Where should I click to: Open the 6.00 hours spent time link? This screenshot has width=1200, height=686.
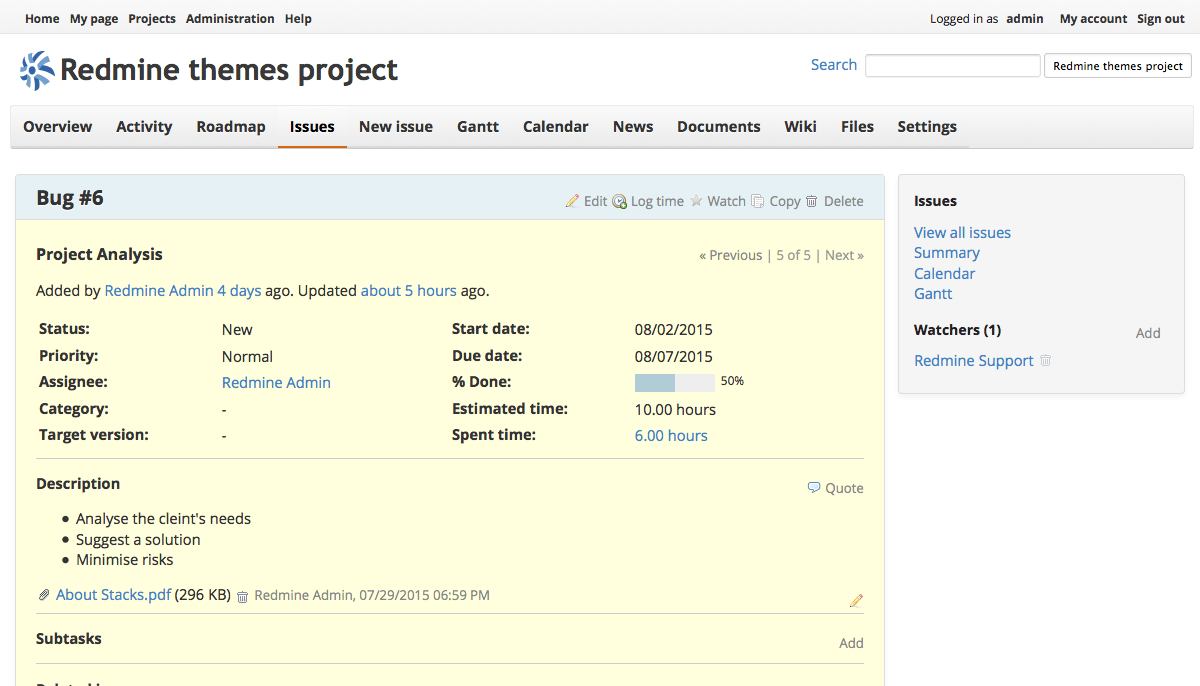tap(671, 436)
